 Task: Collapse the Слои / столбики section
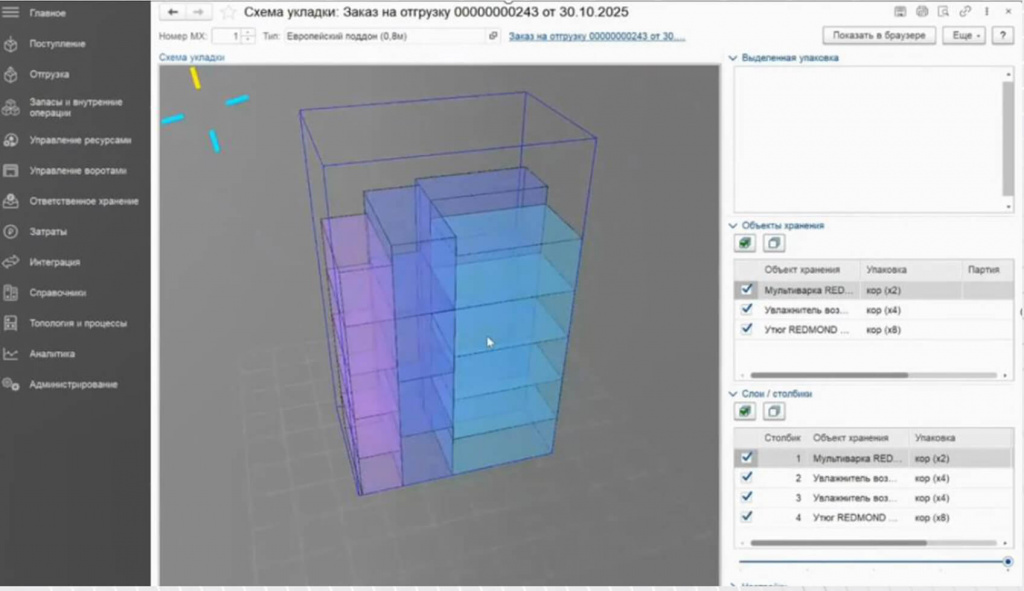[733, 394]
